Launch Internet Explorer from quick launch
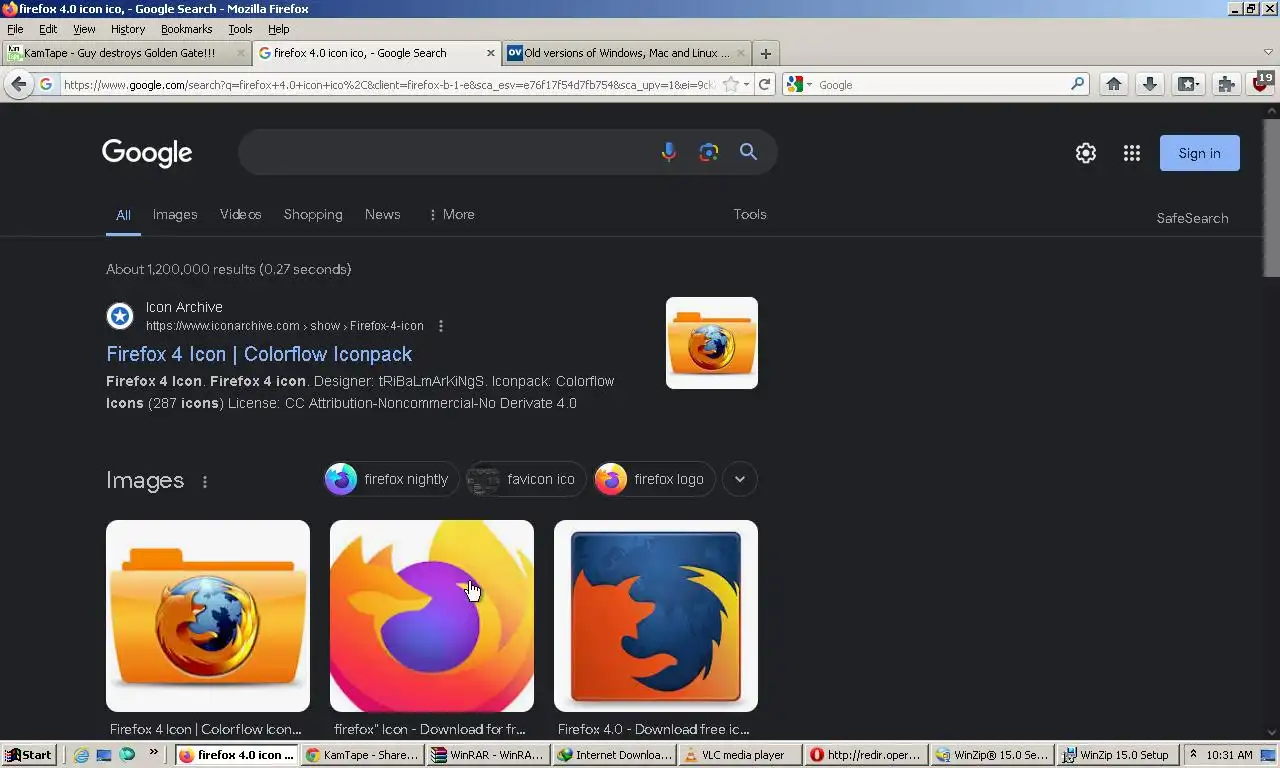This screenshot has height=768, width=1280. tap(82, 755)
